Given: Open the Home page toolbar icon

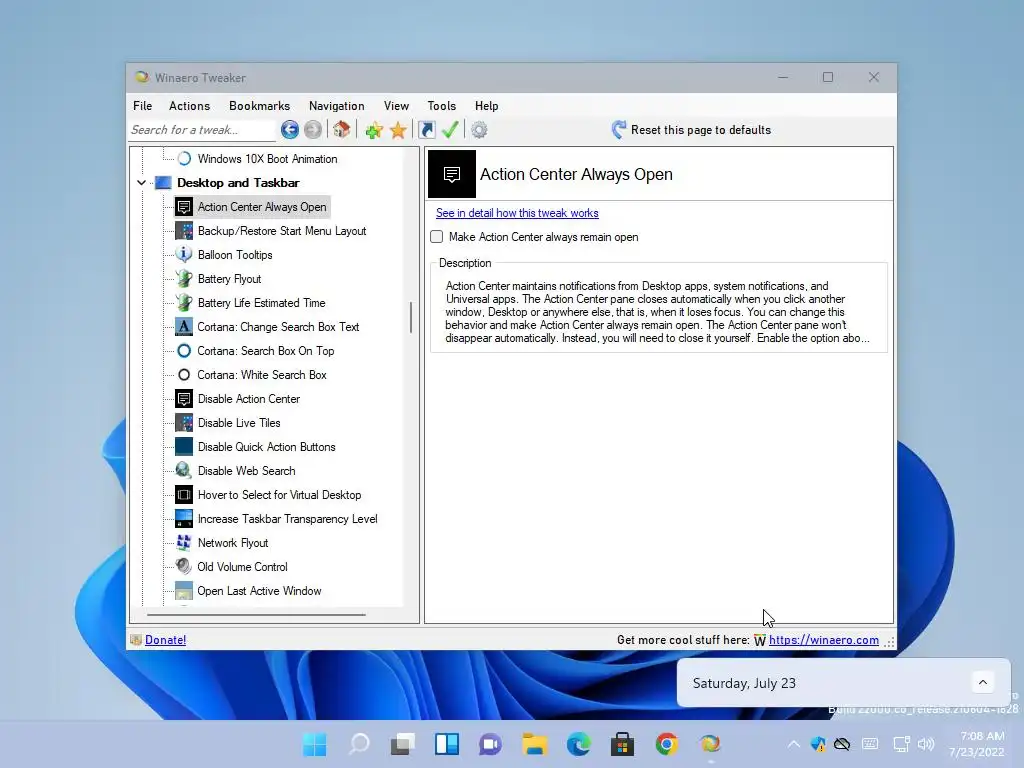Looking at the screenshot, I should tap(342, 129).
